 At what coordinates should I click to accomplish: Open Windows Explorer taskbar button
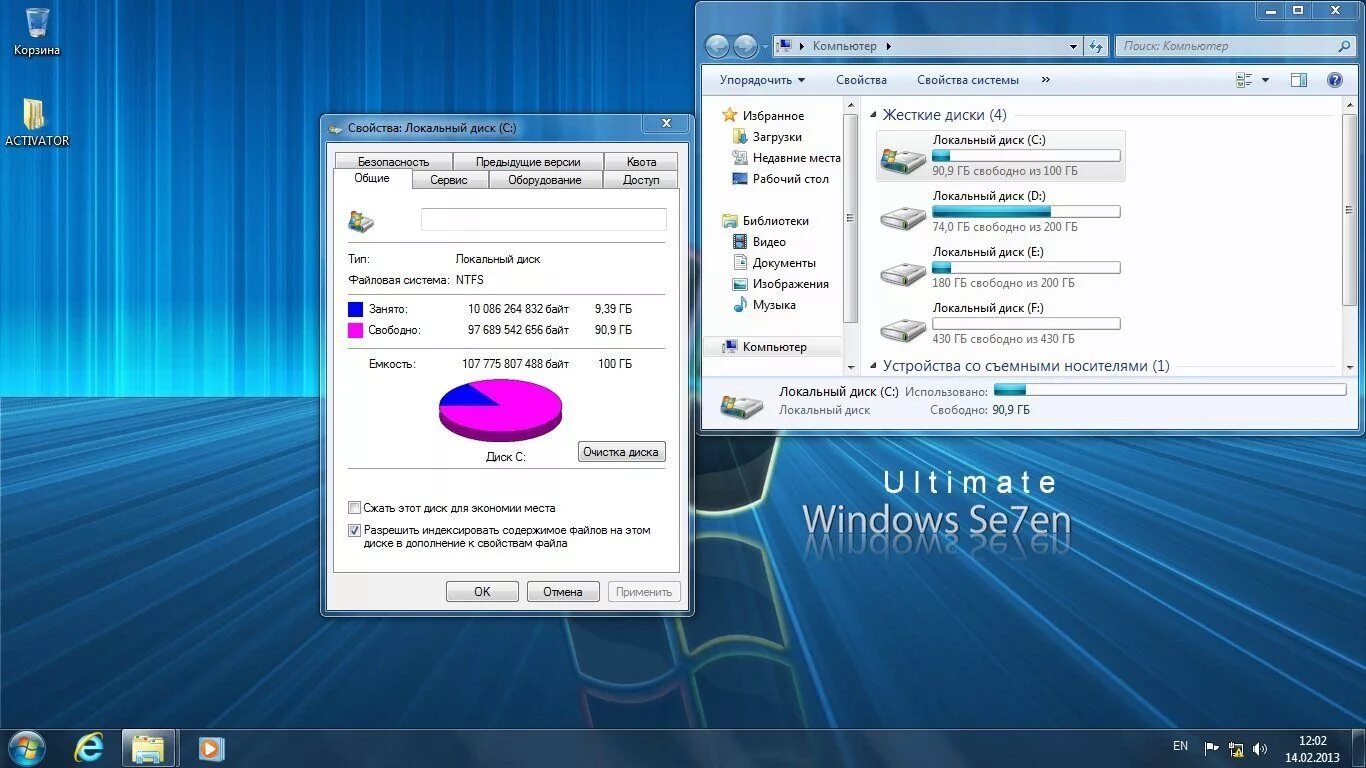point(148,748)
